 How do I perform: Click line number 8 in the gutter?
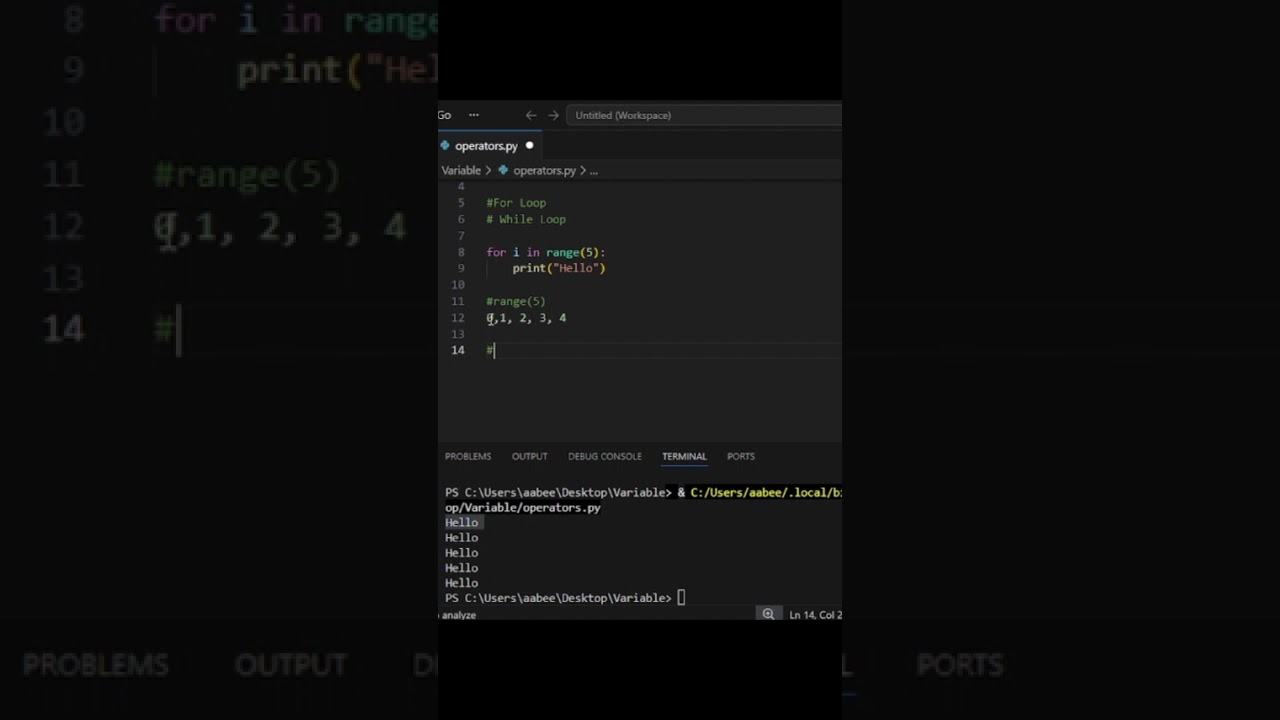(461, 252)
